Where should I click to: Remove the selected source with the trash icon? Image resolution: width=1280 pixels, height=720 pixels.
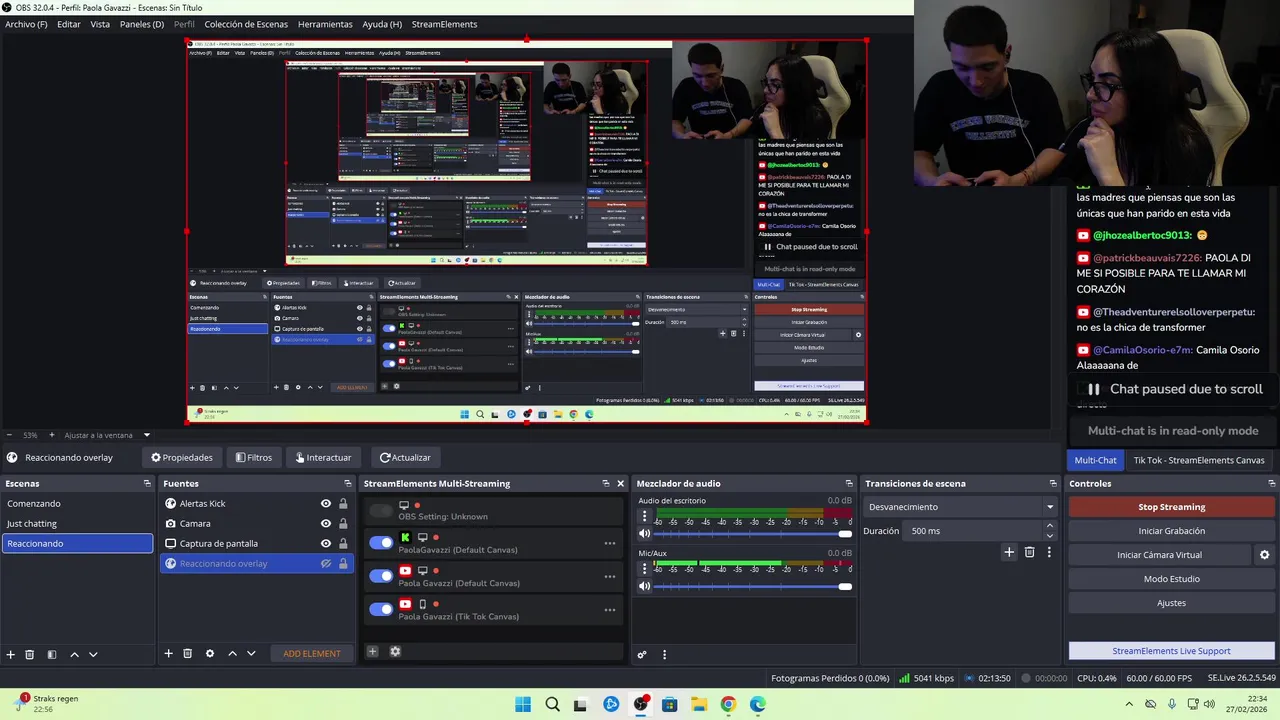point(187,653)
